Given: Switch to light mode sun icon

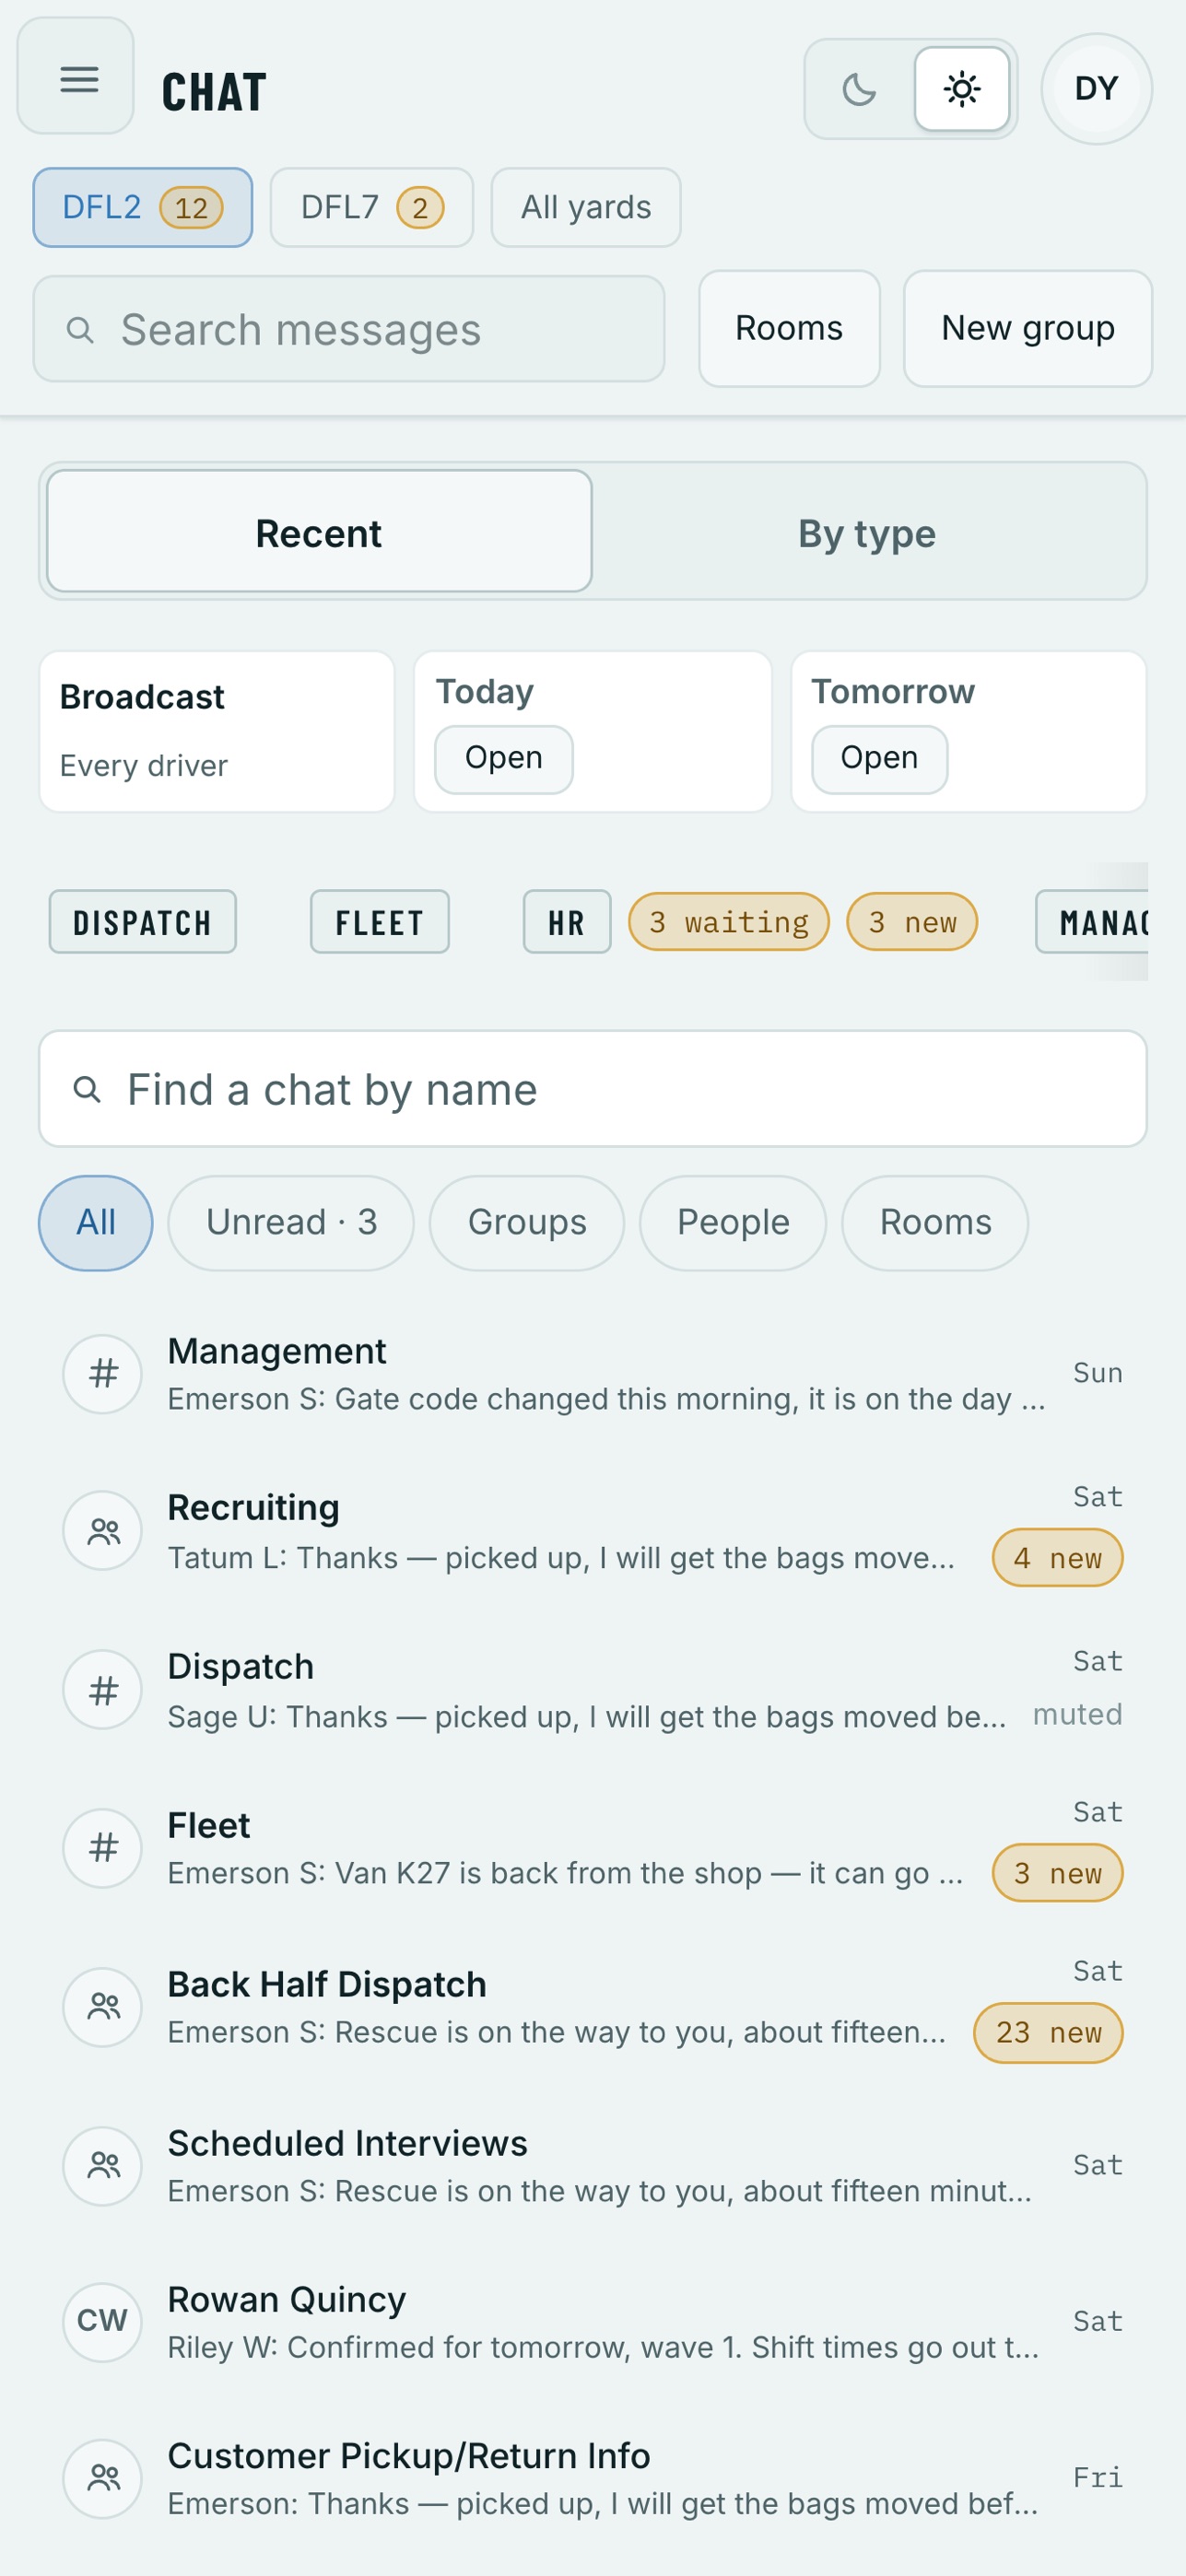Looking at the screenshot, I should (x=962, y=89).
